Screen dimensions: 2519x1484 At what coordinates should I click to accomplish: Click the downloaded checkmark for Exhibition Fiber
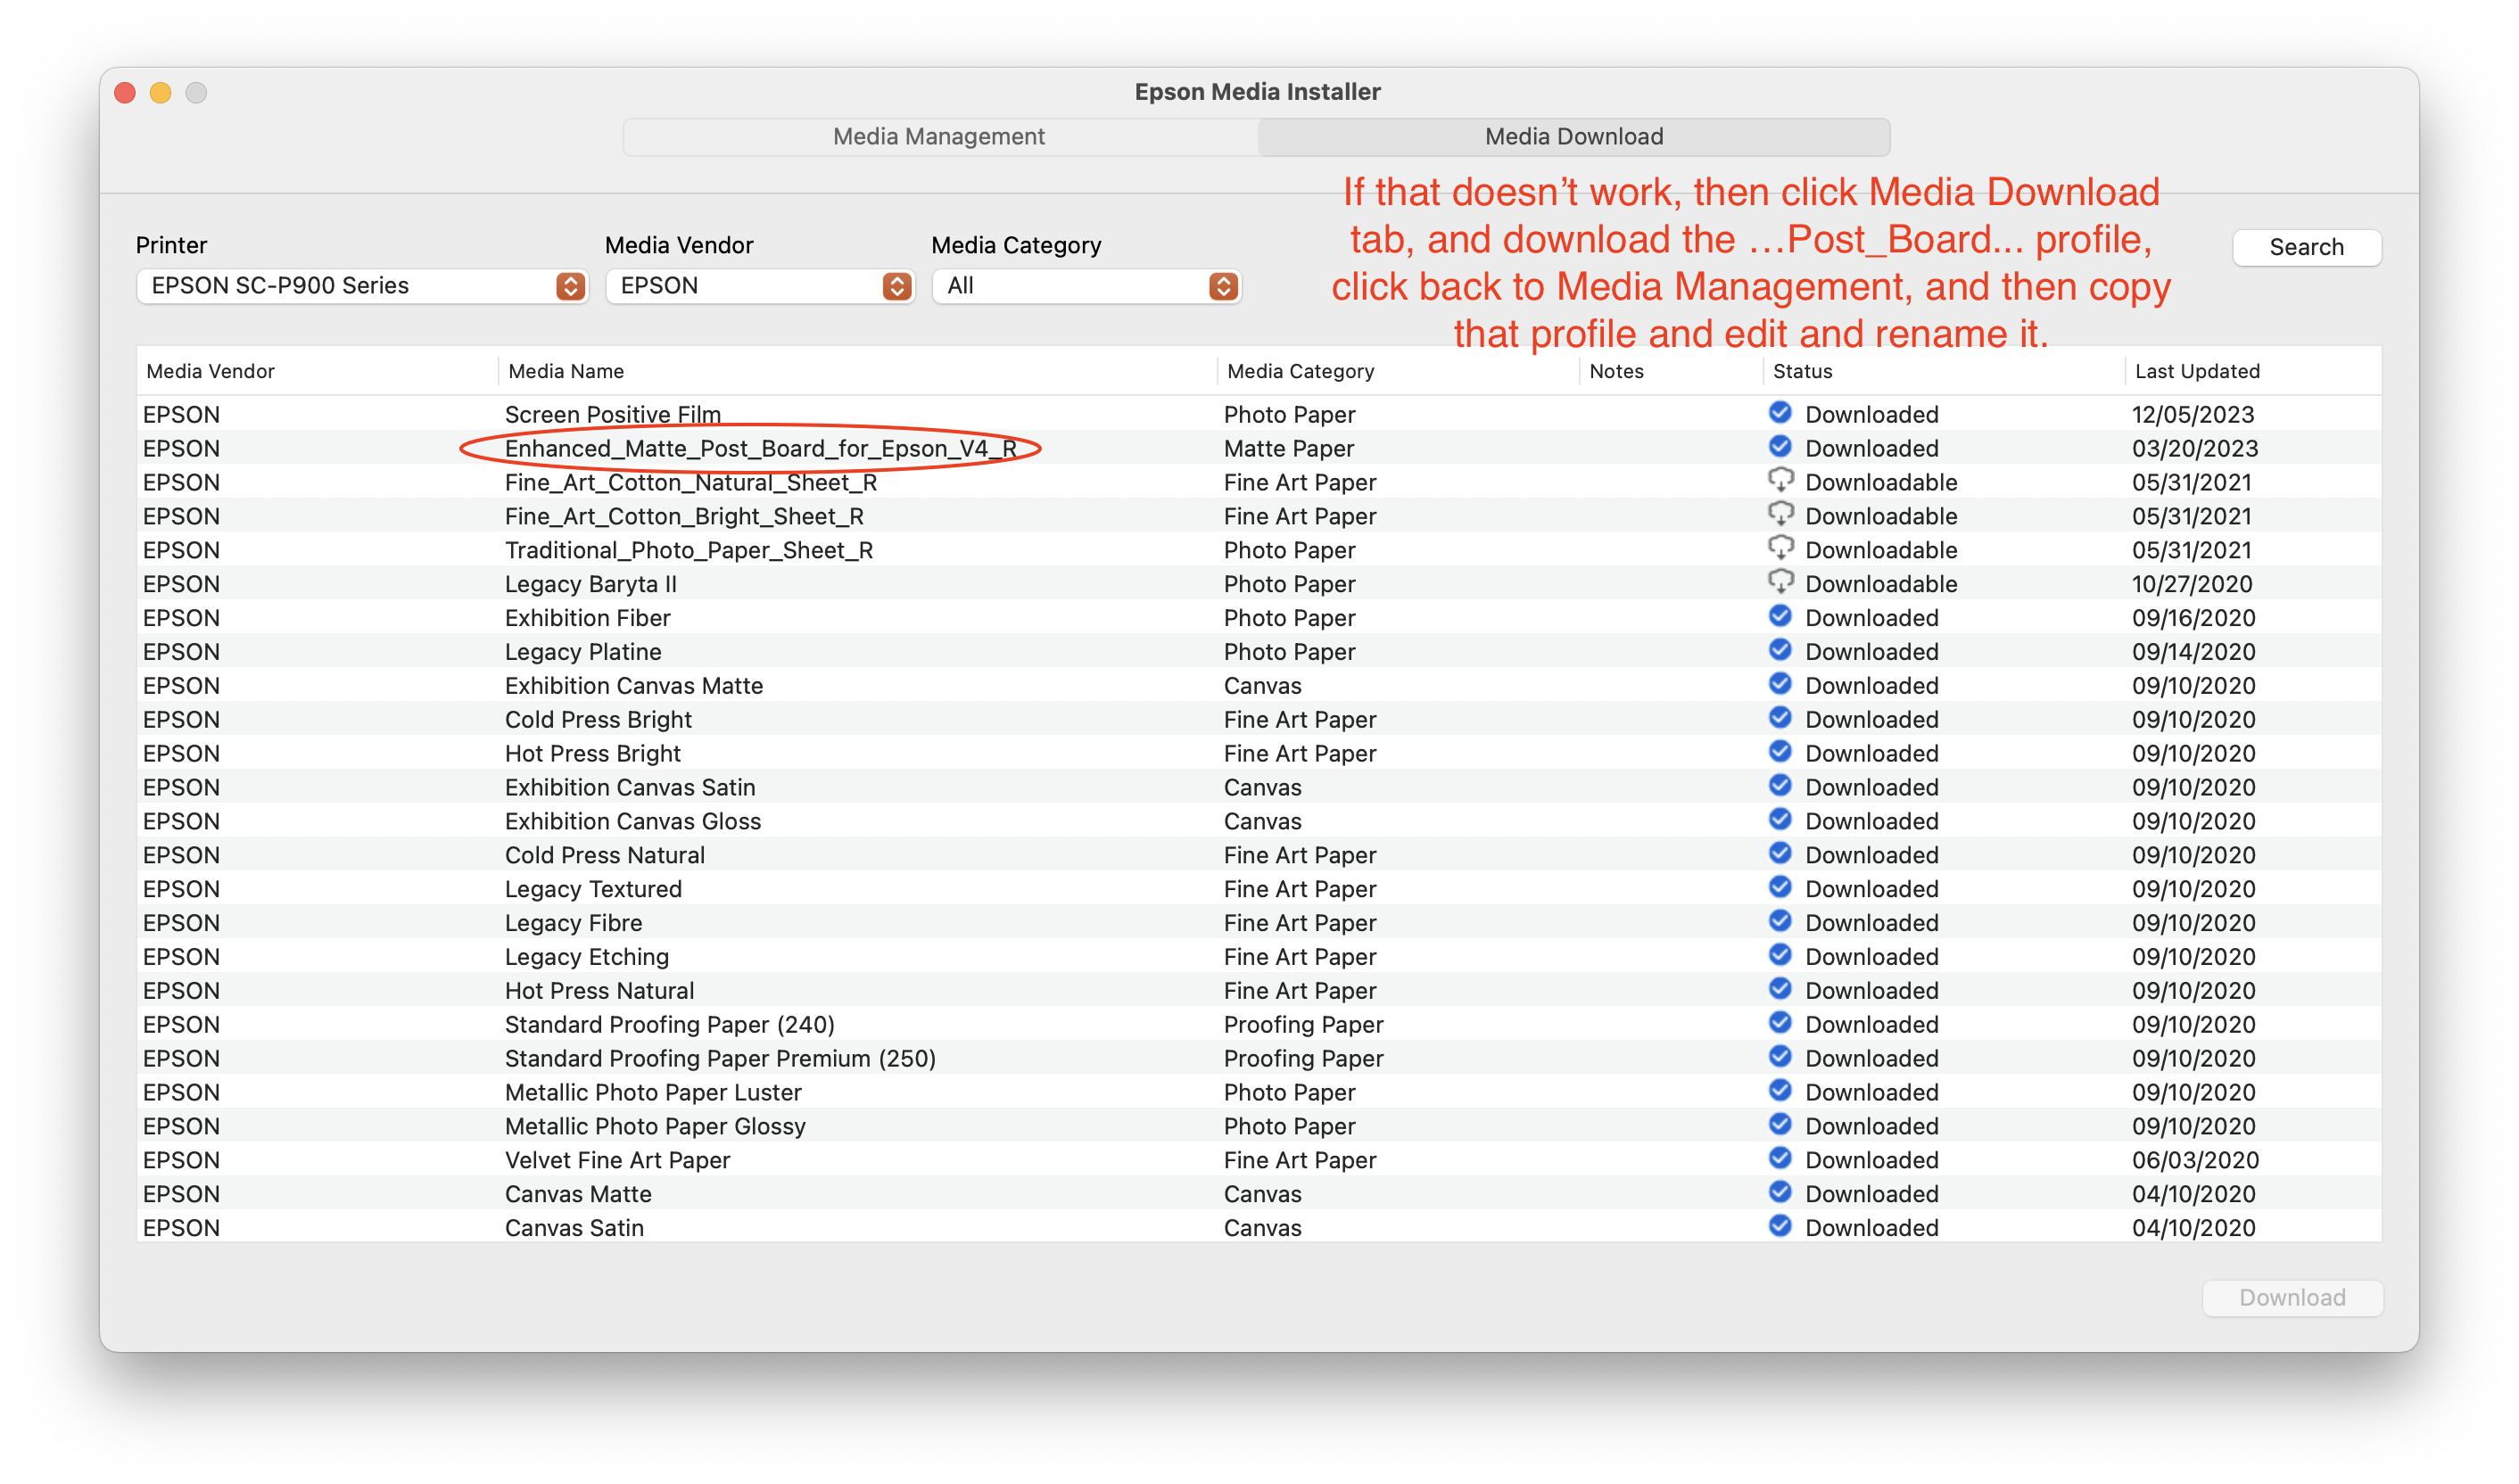click(x=1780, y=616)
